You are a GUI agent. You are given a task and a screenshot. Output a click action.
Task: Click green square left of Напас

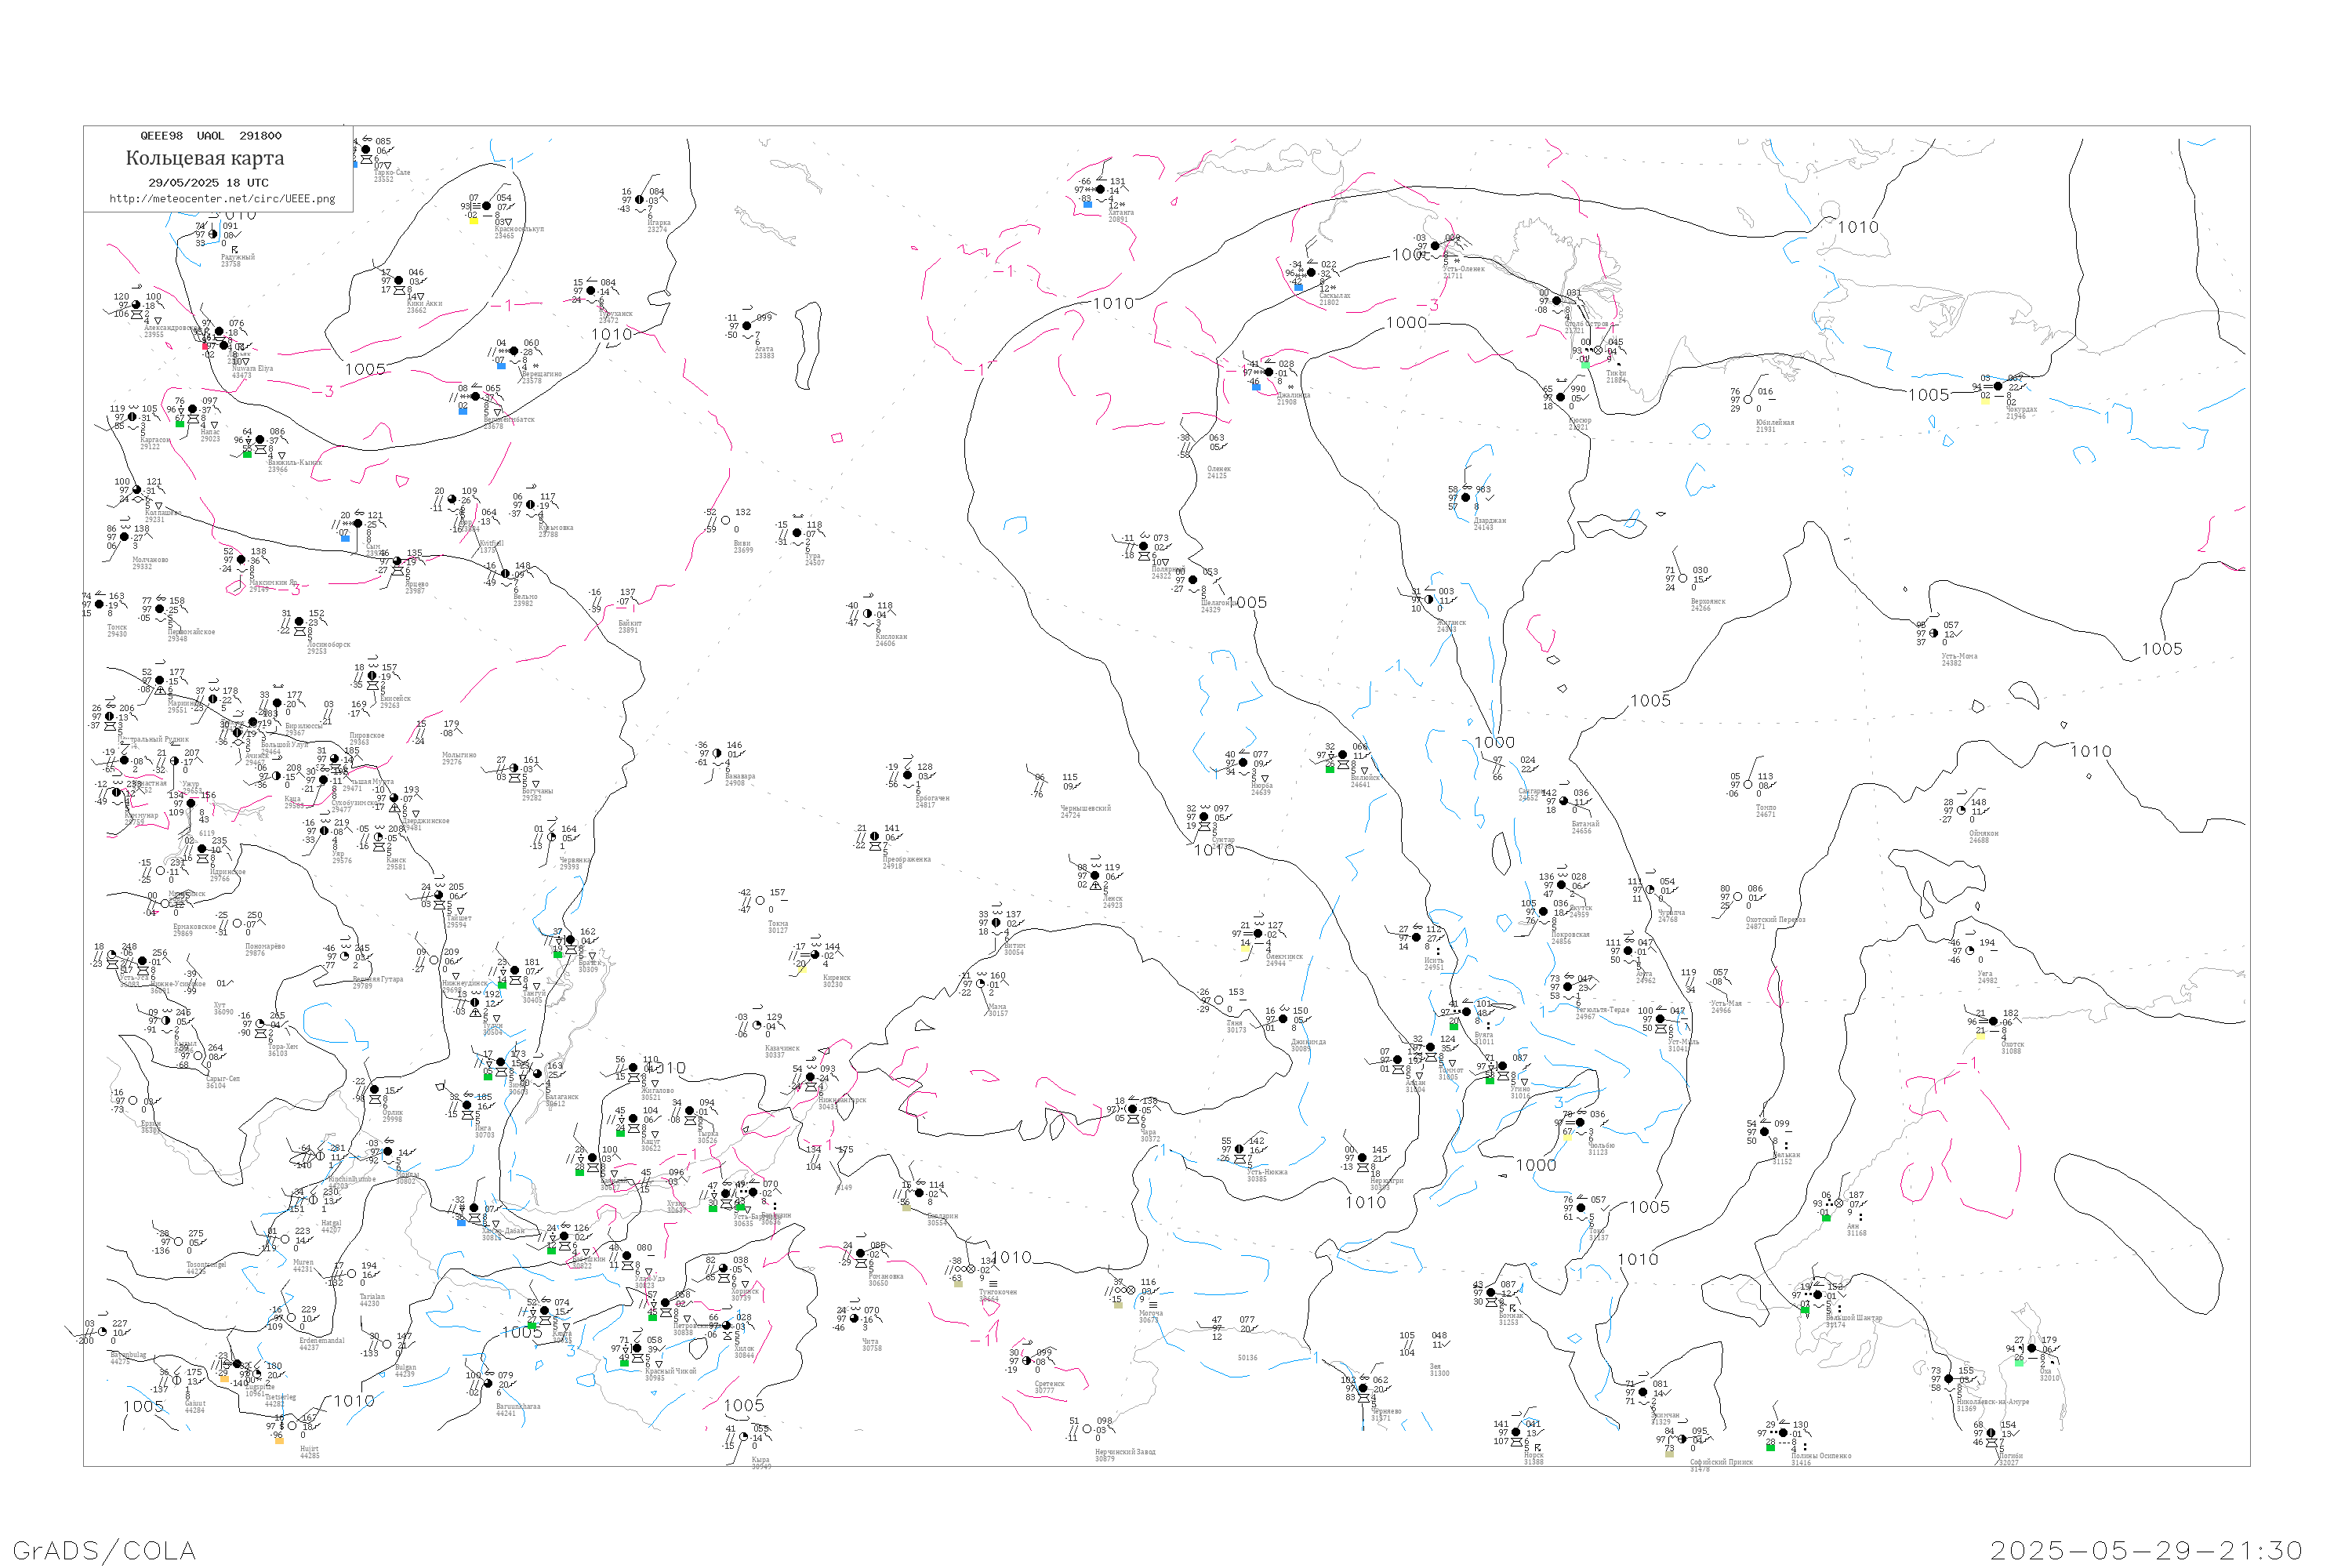[180, 424]
